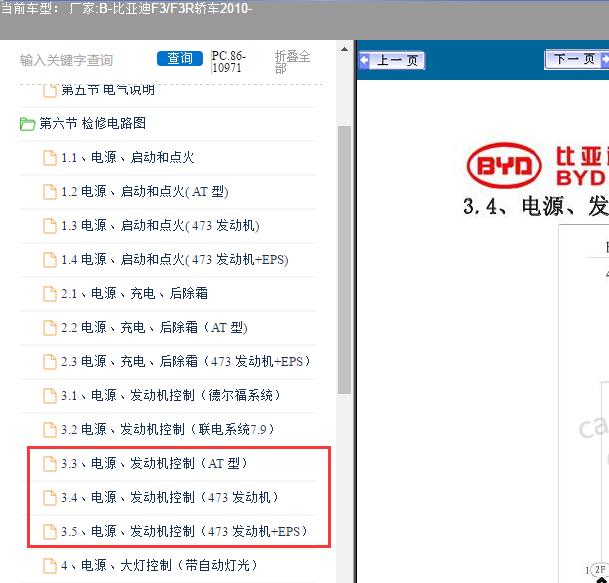Click document icon beside 4、电源、大灯控制
This screenshot has width=609, height=583.
click(x=50, y=566)
